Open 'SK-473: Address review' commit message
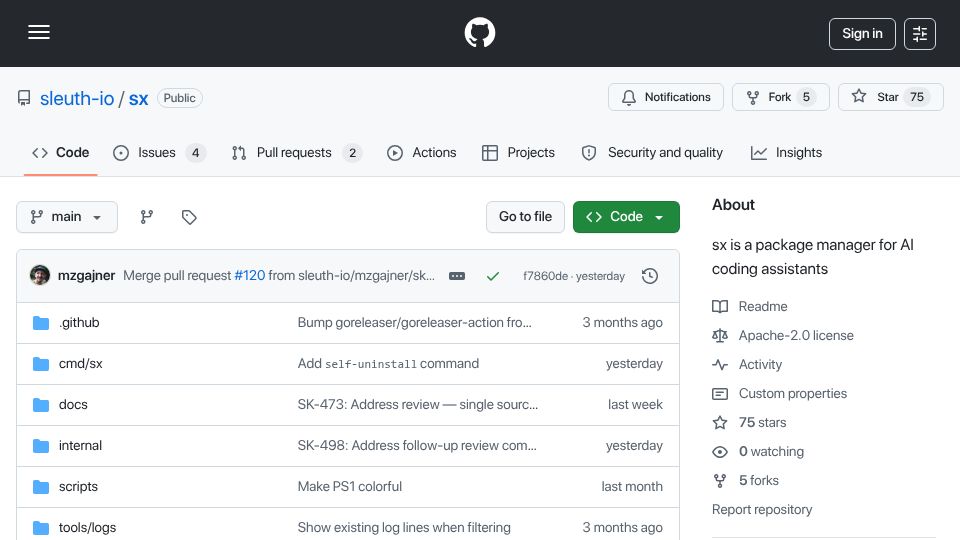The width and height of the screenshot is (960, 540). [x=418, y=405]
